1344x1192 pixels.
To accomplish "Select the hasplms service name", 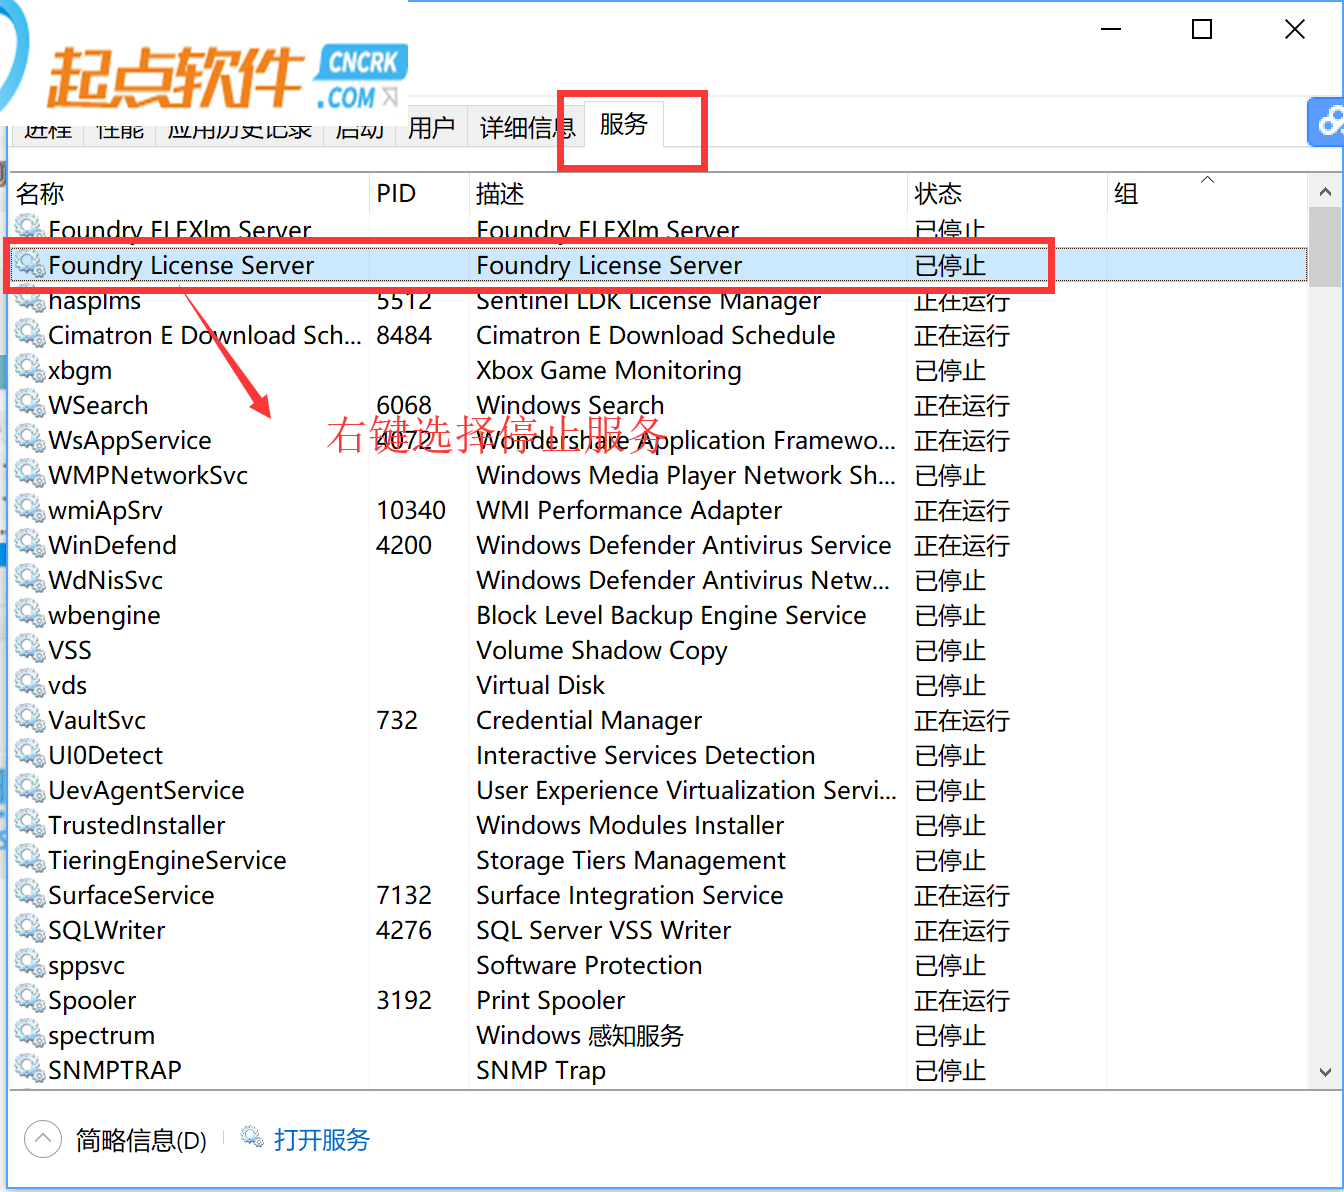I will (94, 300).
